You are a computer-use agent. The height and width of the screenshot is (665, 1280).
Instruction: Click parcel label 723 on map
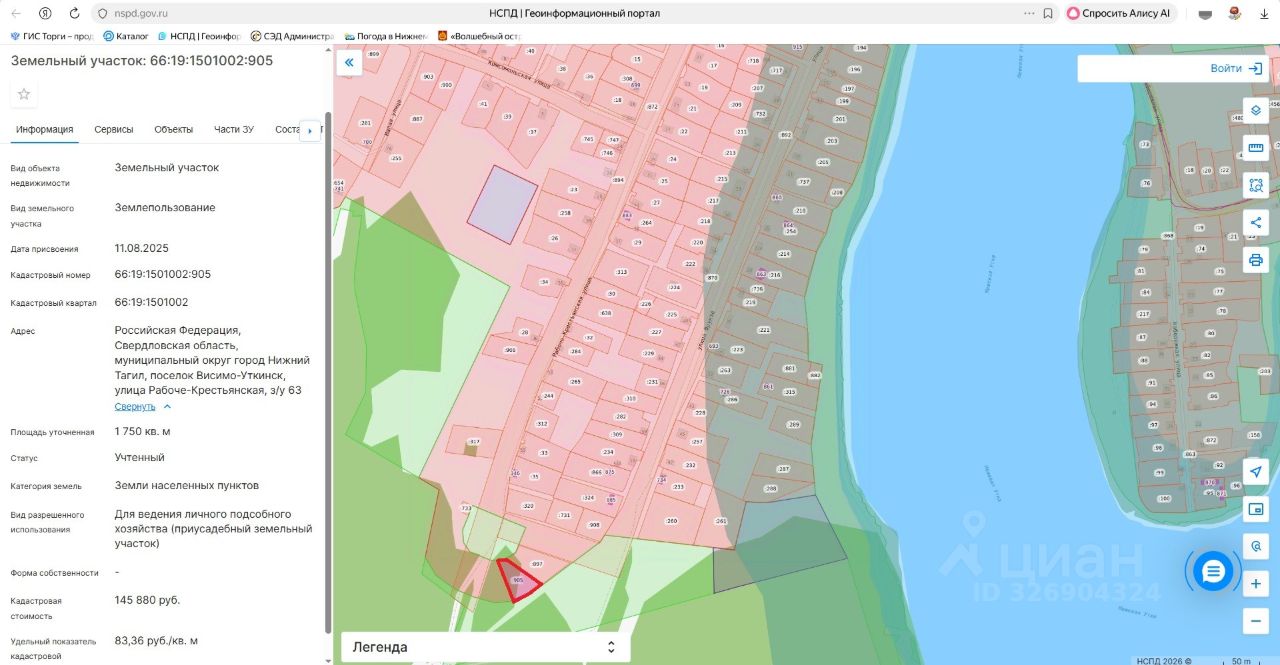466,509
